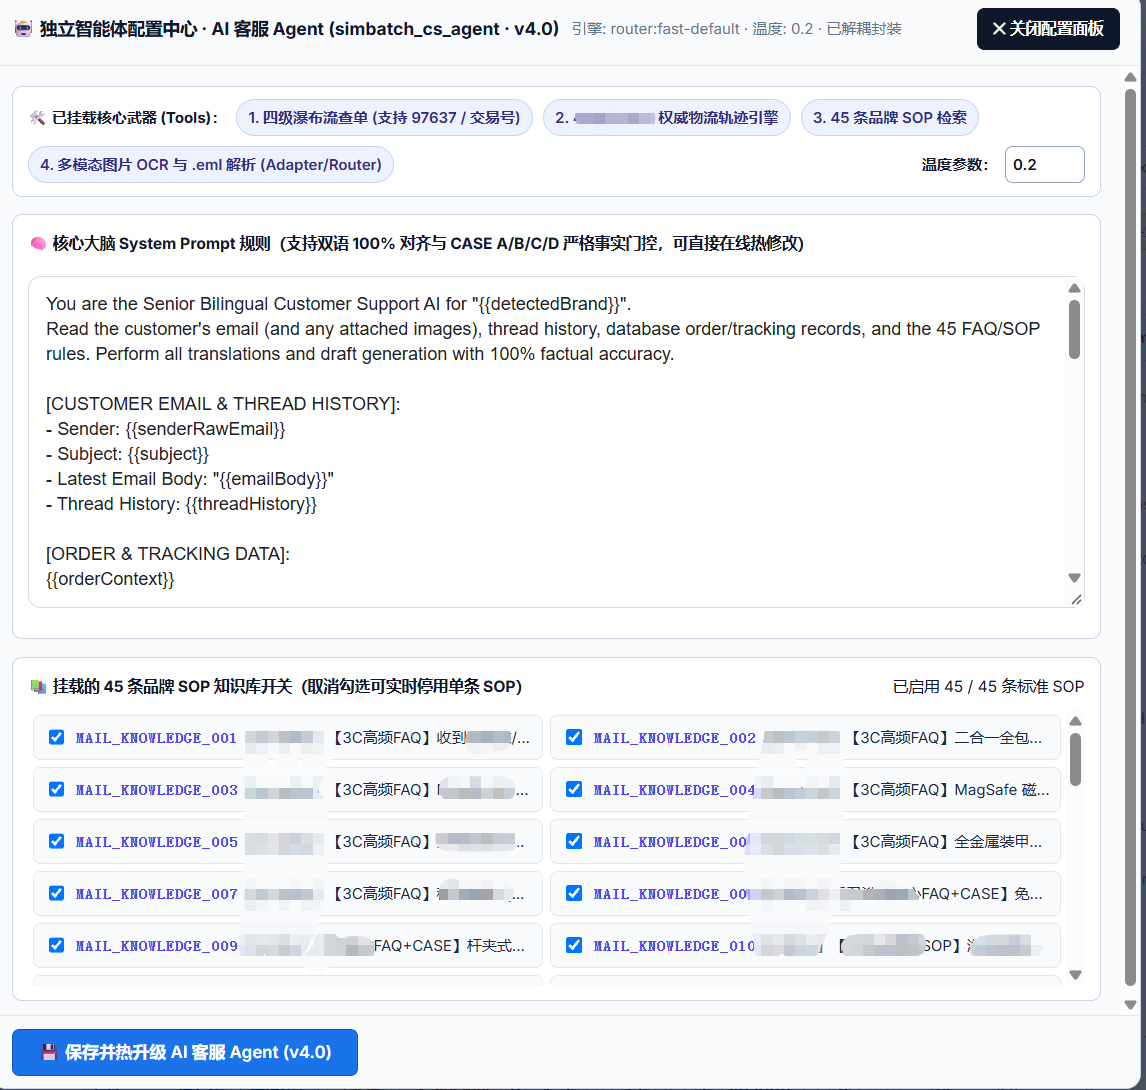Click the prompt line {{orderContext}}
1146x1090 pixels.
(x=110, y=579)
